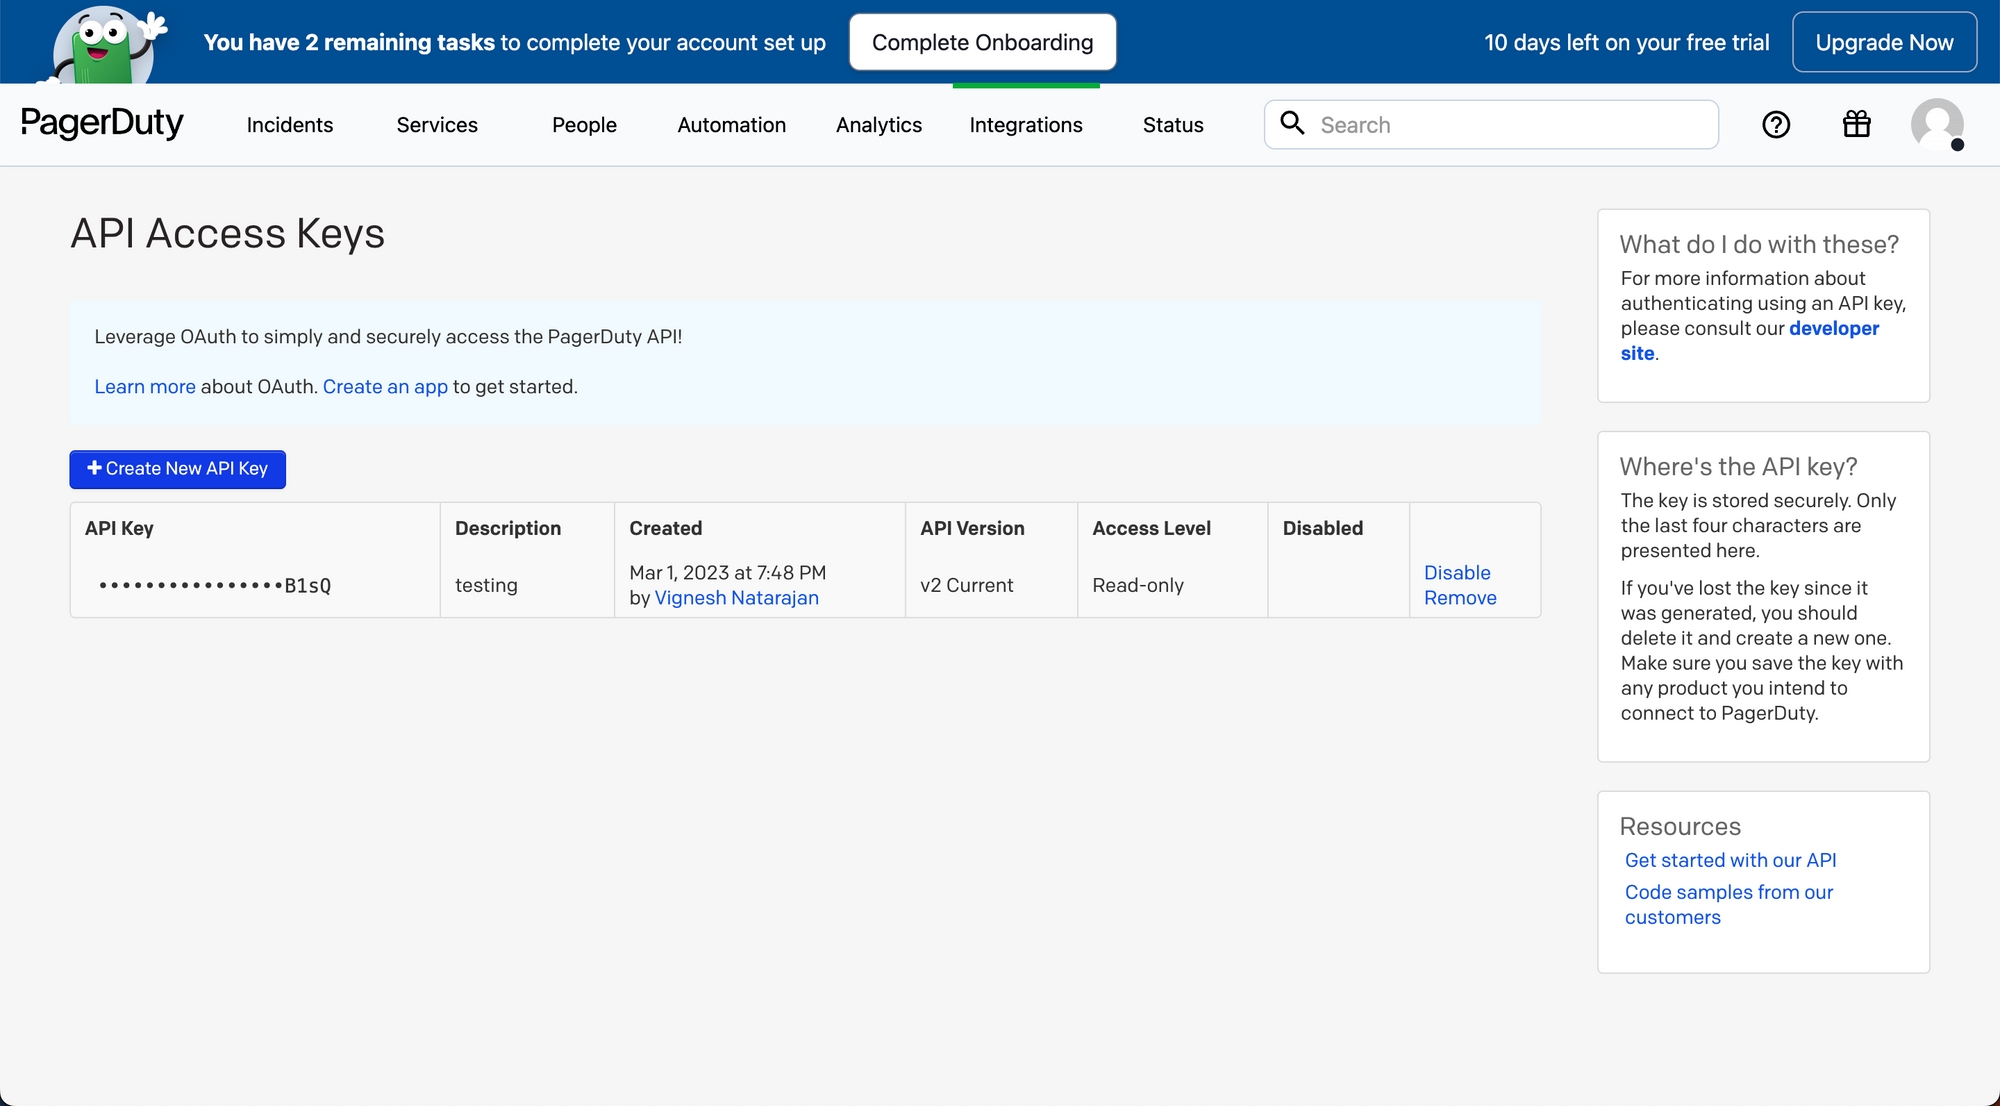Disable the B1sQ API key

tap(1457, 573)
